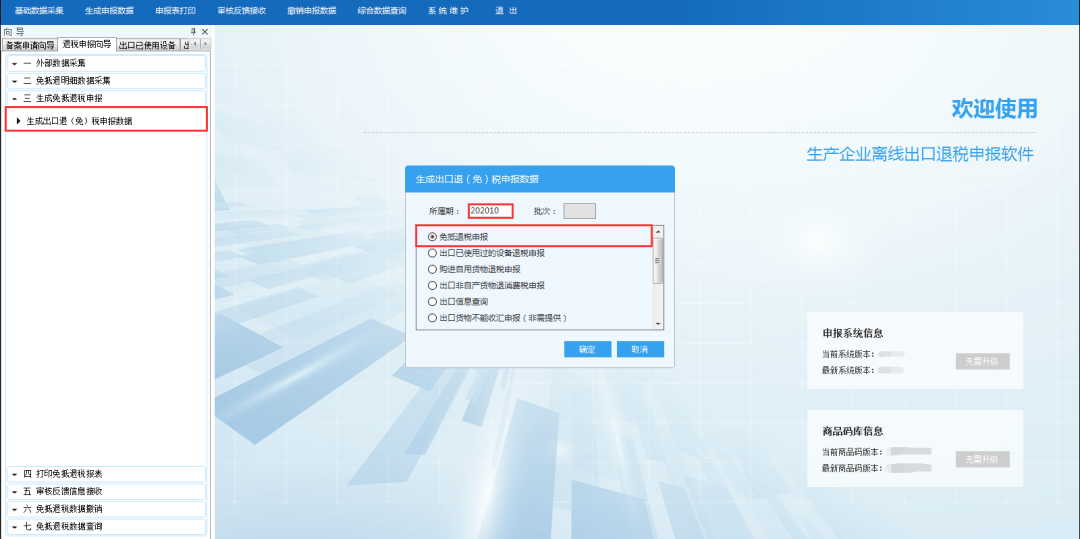Image resolution: width=1080 pixels, height=539 pixels.
Task: Close the 向导 side panel
Action: 205,32
